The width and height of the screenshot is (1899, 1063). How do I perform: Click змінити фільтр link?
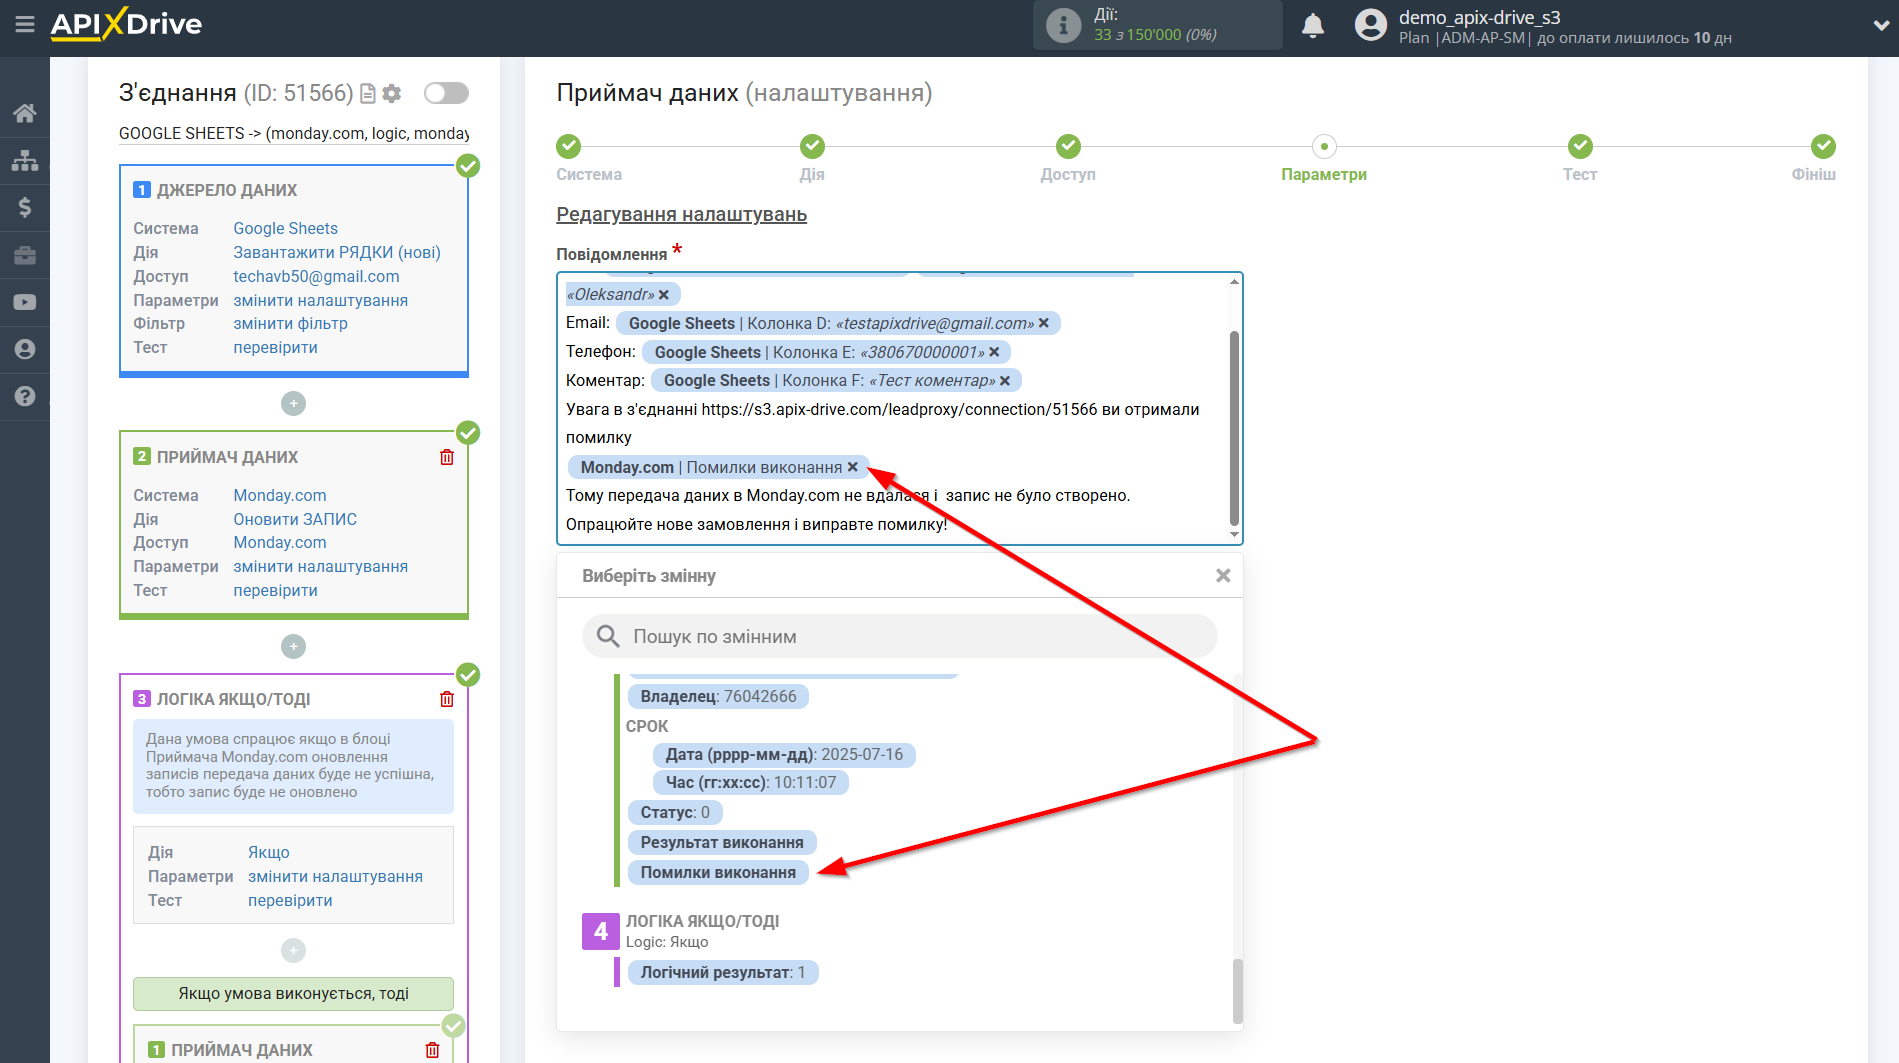click(290, 324)
